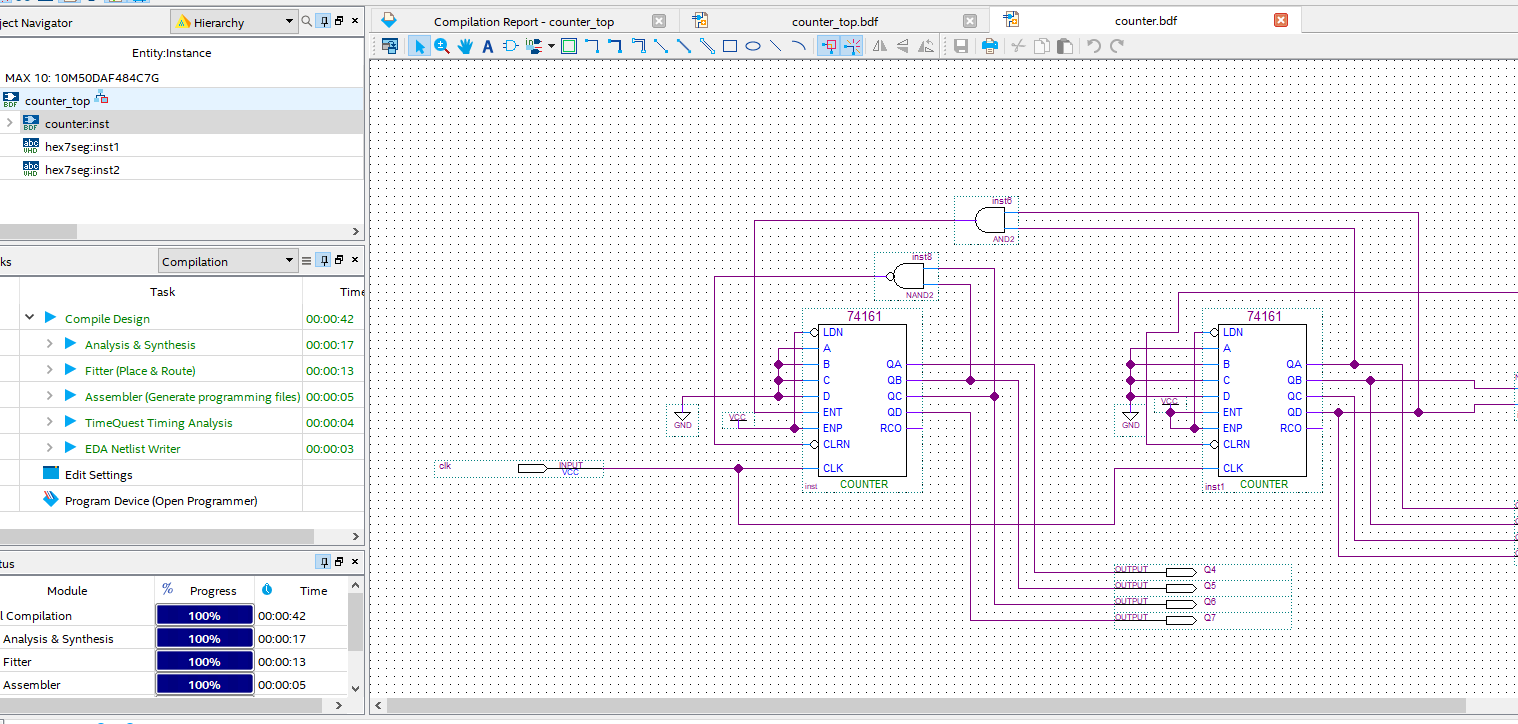Open the Pin tool dropdown arrow

(551, 46)
